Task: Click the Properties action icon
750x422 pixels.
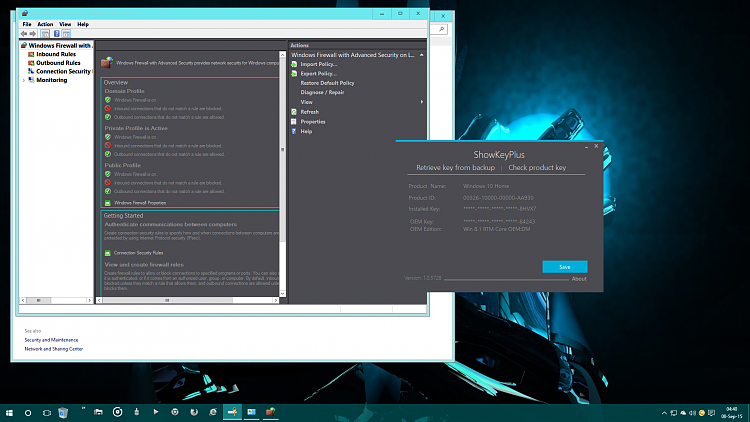Action: (x=294, y=122)
